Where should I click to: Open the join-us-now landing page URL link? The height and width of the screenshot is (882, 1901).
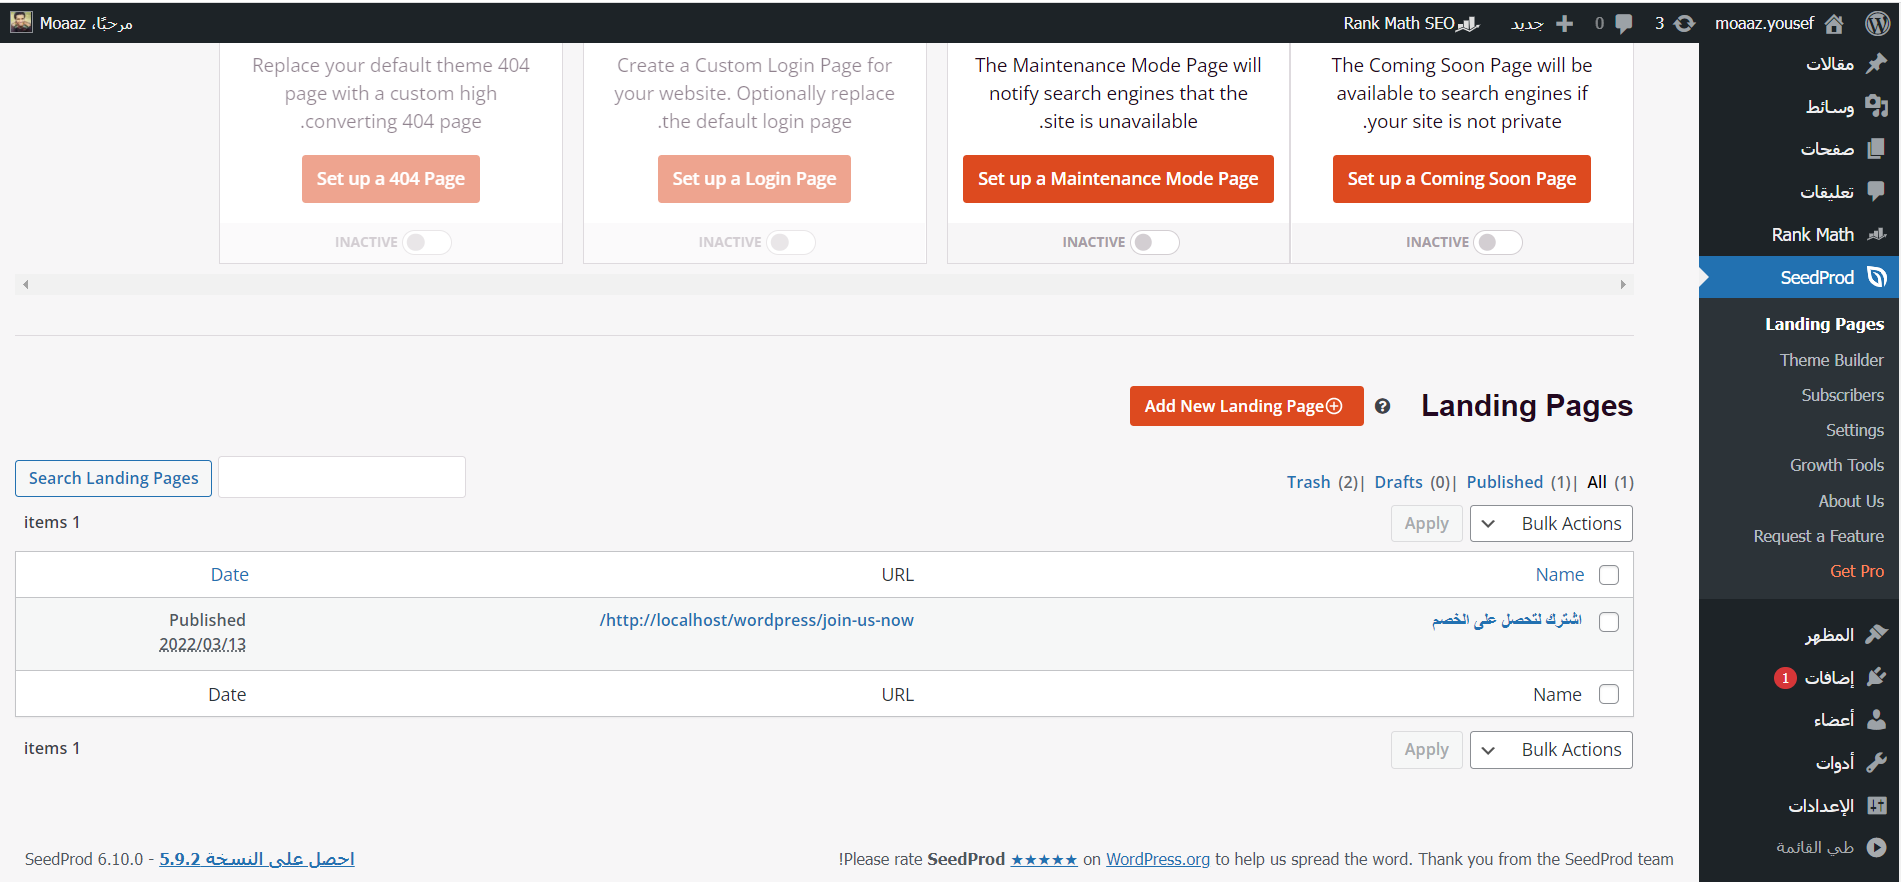tap(756, 620)
